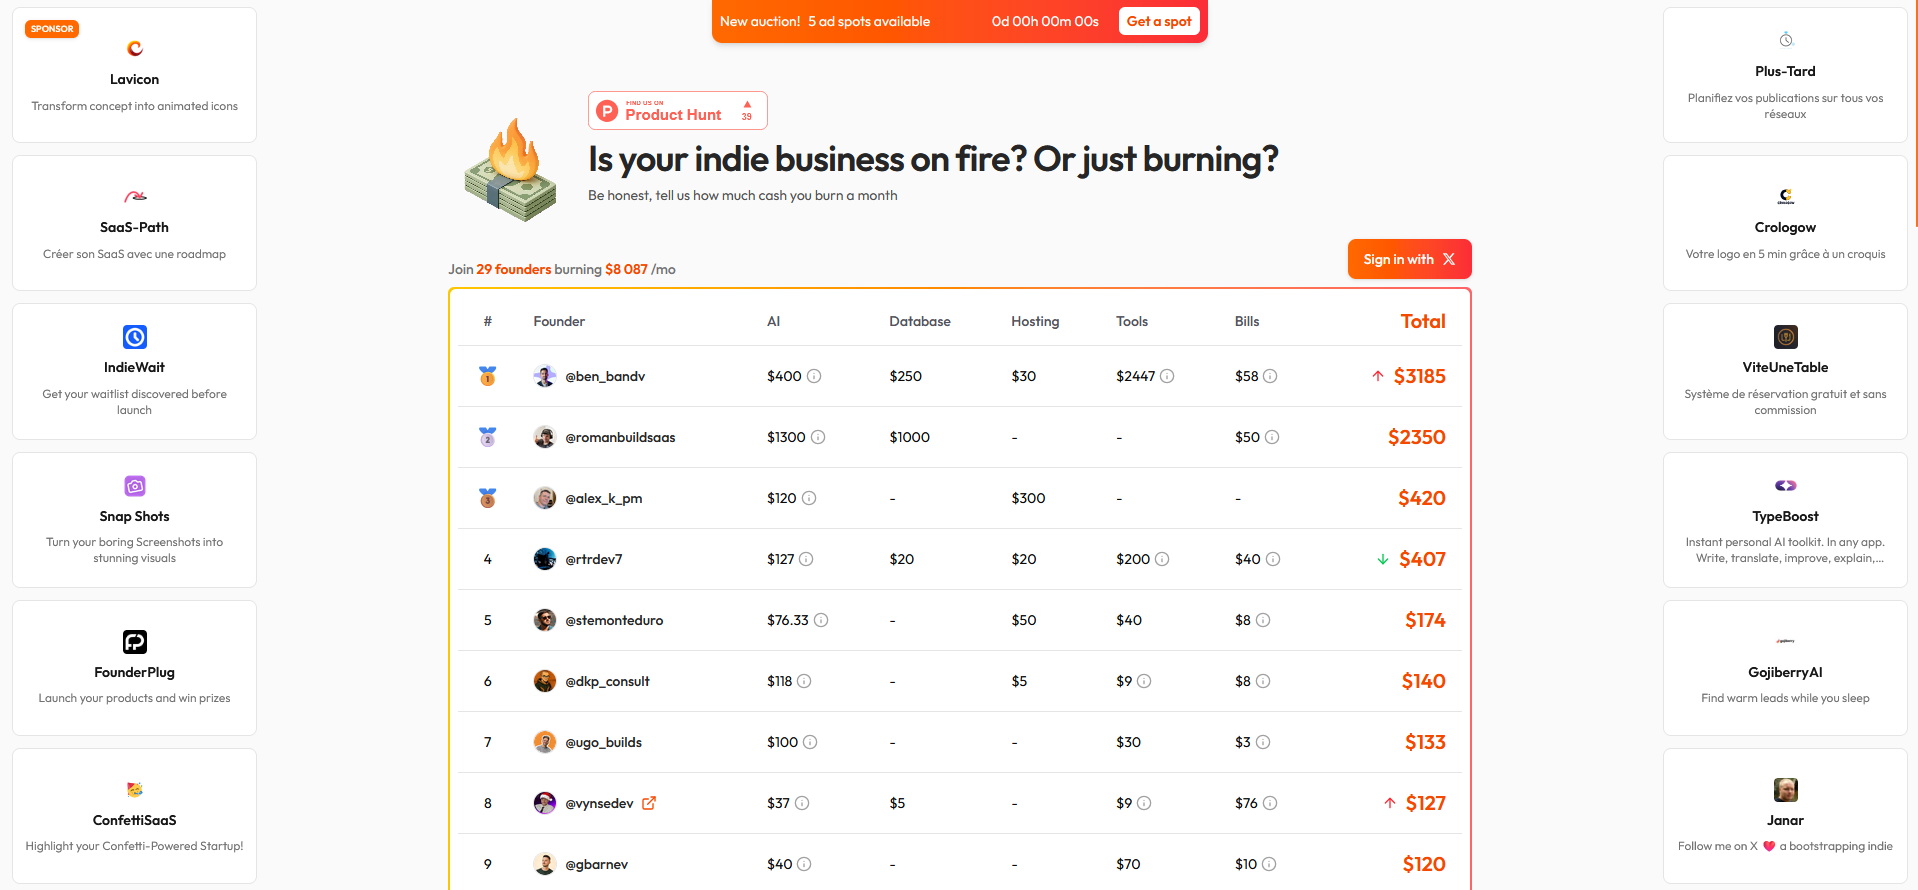Sign in with X button

(x=1409, y=259)
